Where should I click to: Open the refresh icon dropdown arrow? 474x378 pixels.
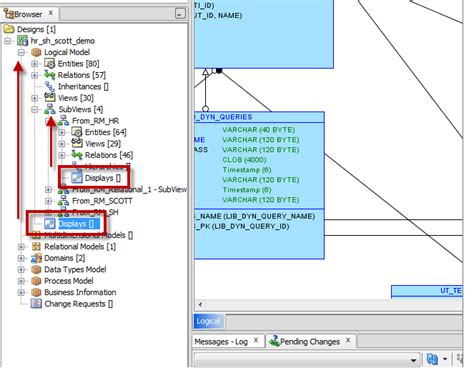pyautogui.click(x=445, y=359)
